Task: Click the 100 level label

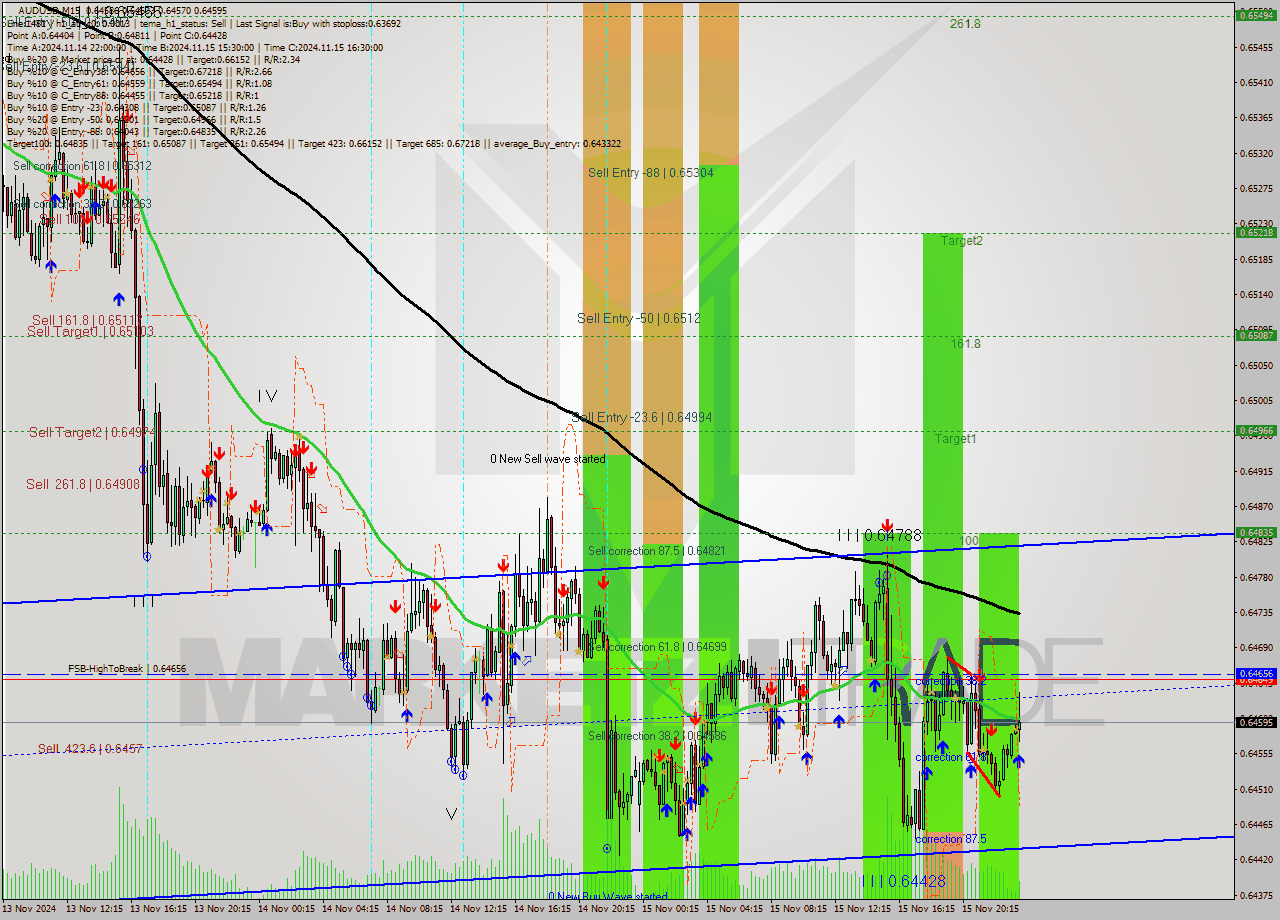Action: pos(969,540)
